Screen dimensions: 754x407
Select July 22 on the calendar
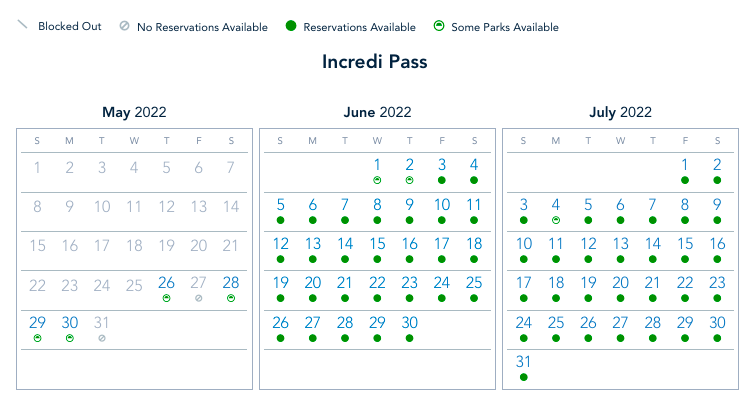point(685,283)
